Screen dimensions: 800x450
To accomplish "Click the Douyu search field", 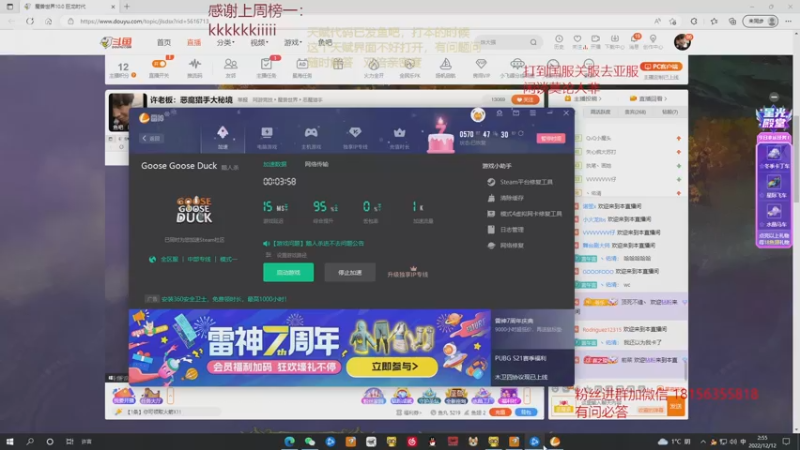I will pyautogui.click(x=502, y=42).
